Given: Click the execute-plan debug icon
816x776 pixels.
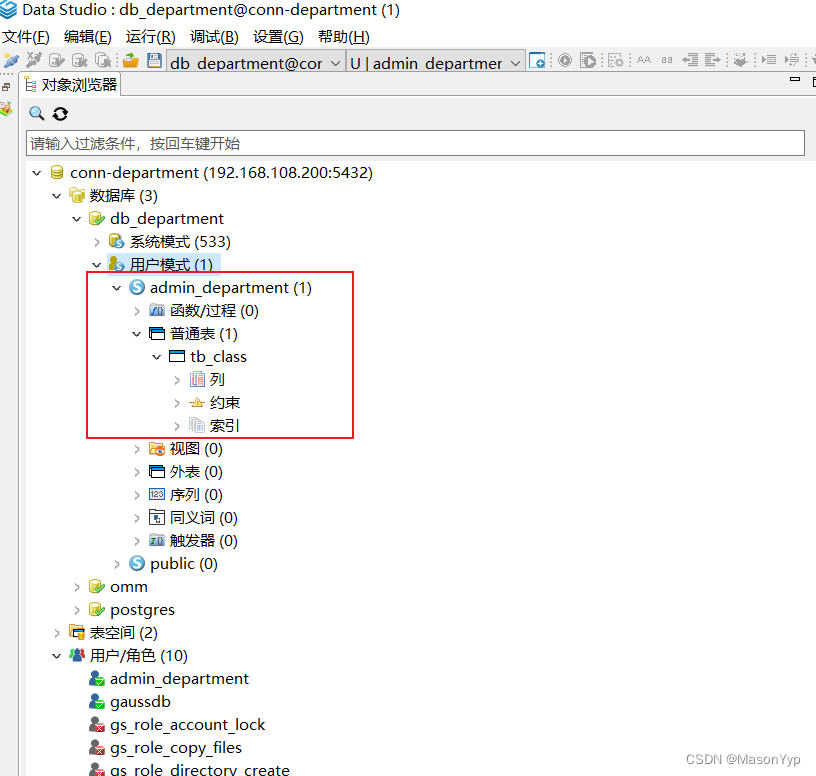Looking at the screenshot, I should (x=589, y=60).
